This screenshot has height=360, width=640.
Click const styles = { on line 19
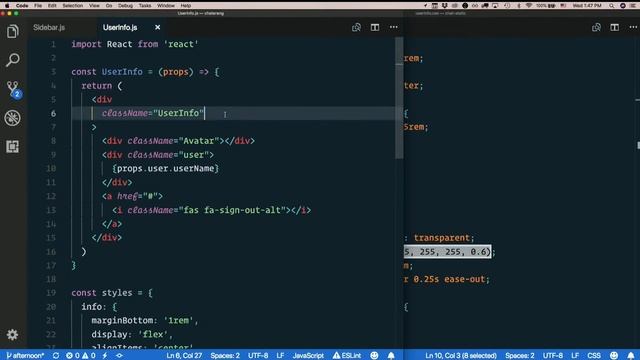point(112,293)
